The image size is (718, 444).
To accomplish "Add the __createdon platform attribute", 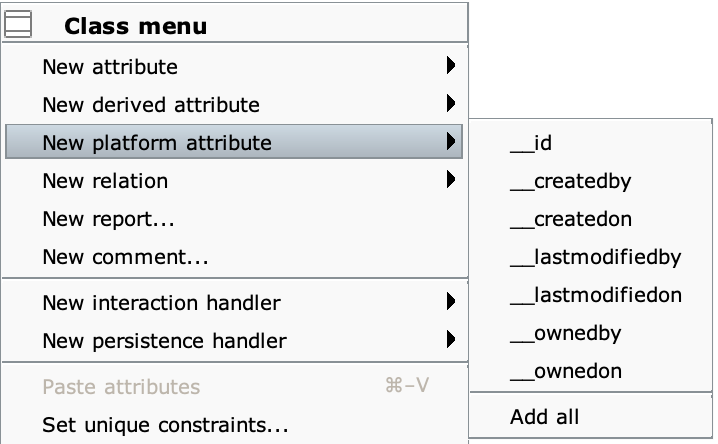I will [591, 219].
